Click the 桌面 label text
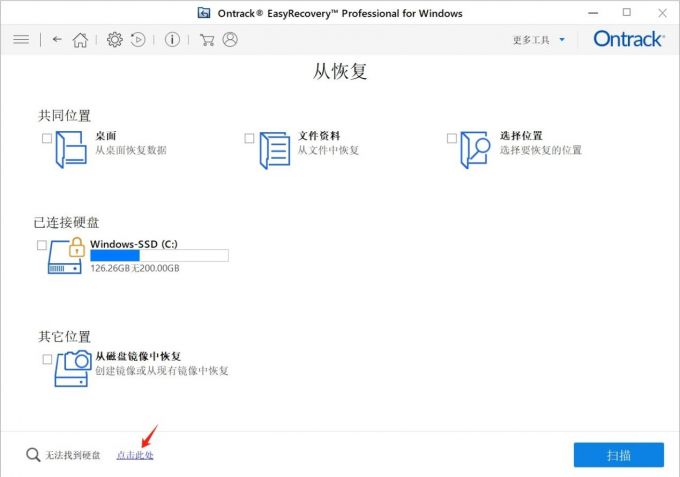Image resolution: width=680 pixels, height=477 pixels. coord(106,136)
